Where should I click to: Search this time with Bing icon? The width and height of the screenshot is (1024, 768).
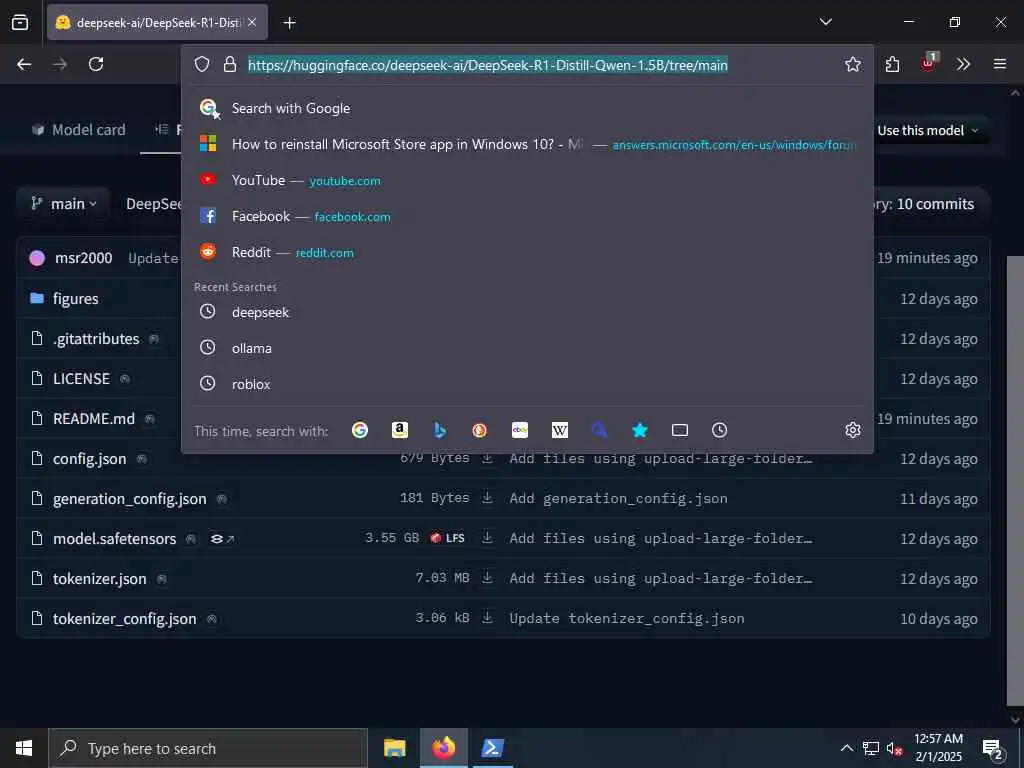(x=440, y=430)
